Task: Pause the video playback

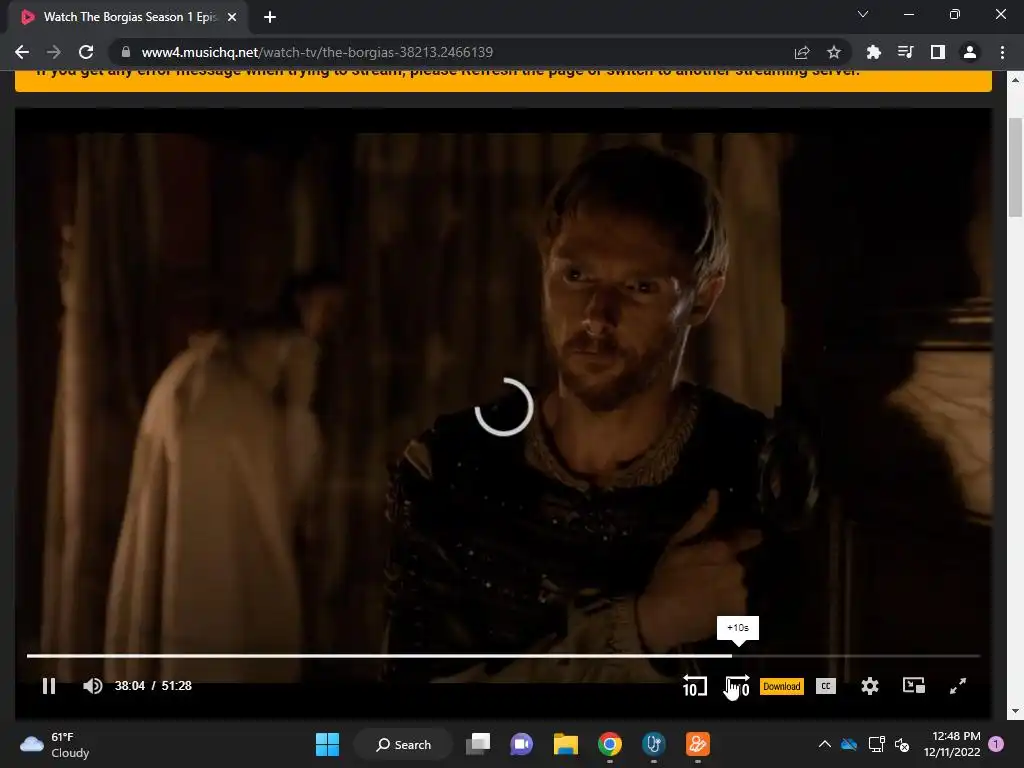Action: tap(49, 686)
